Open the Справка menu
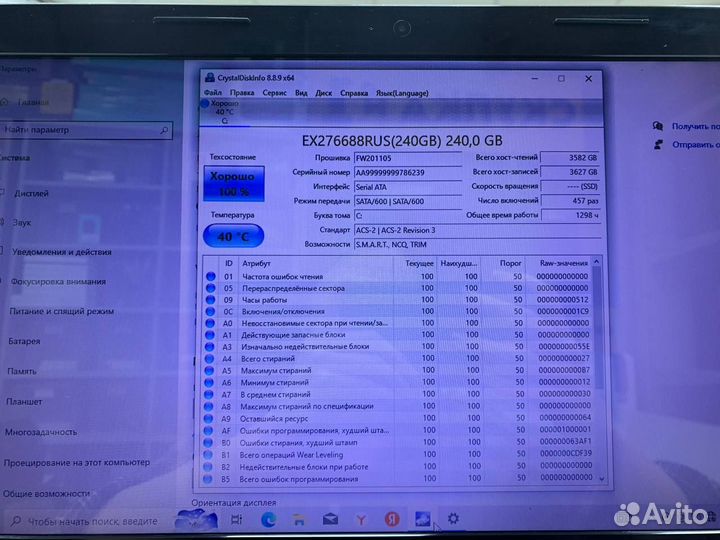The width and height of the screenshot is (720, 540). (x=354, y=93)
